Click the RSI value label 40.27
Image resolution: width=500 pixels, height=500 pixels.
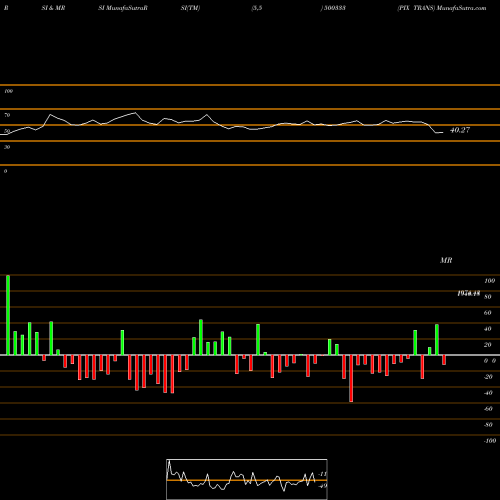tap(460, 130)
